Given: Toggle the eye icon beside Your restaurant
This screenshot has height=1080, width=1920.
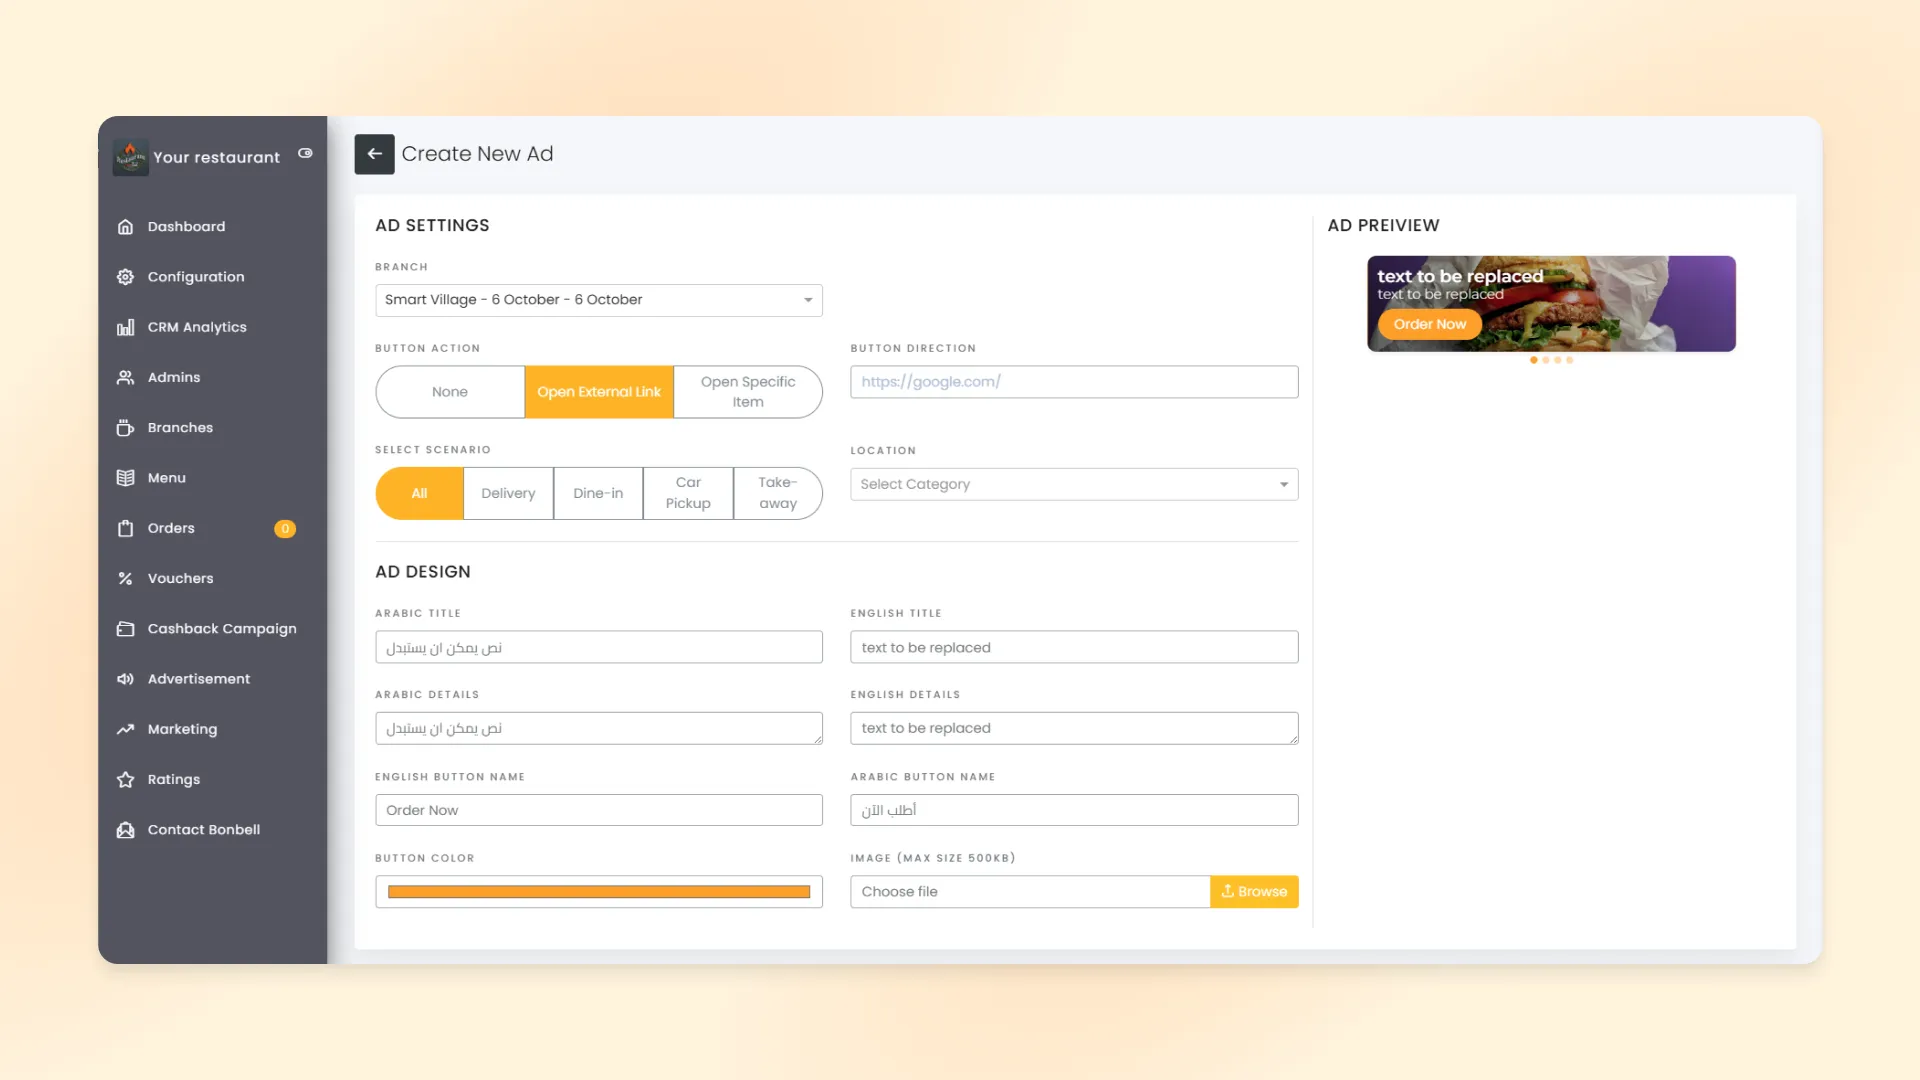Looking at the screenshot, I should point(305,153).
